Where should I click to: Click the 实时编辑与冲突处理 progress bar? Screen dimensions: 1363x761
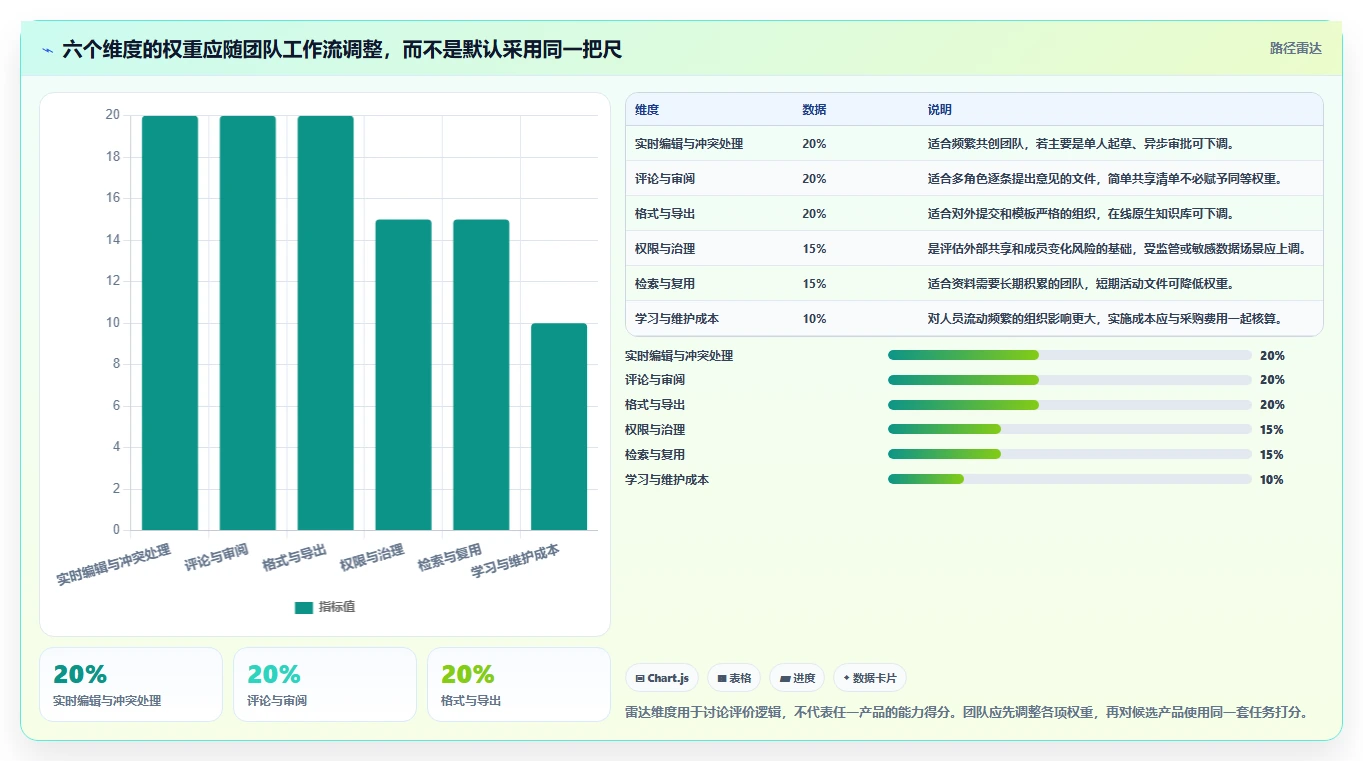pos(1070,355)
